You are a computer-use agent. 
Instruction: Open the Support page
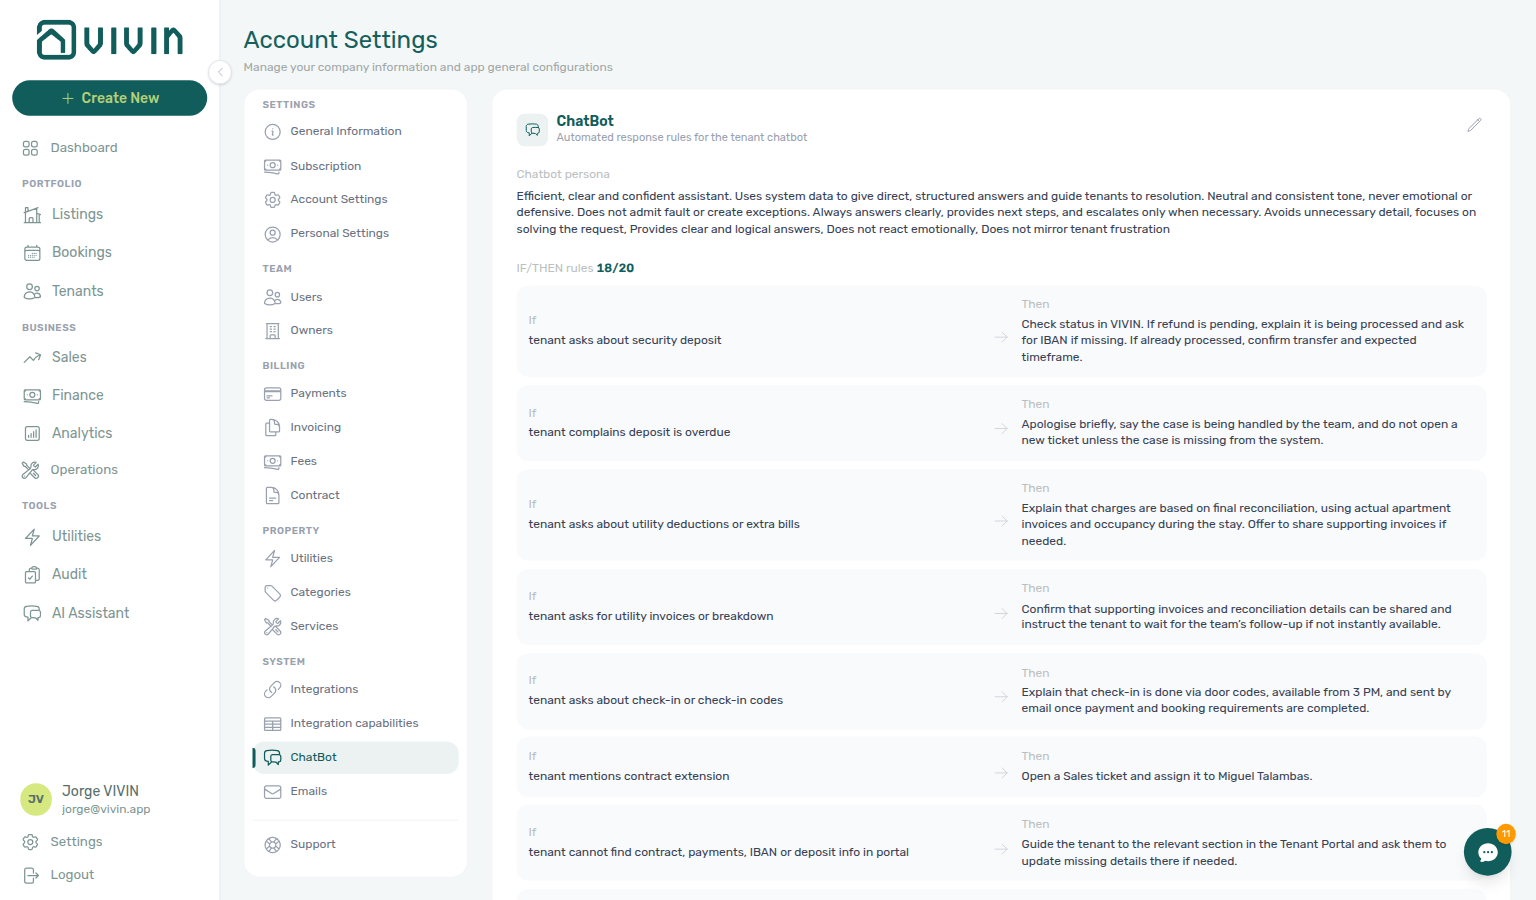tap(355, 844)
